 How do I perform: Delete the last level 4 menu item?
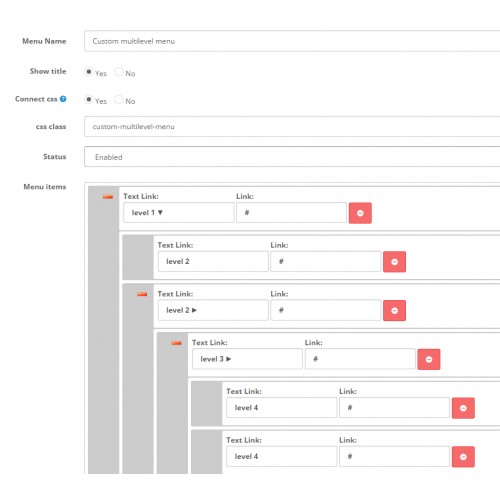point(463,457)
